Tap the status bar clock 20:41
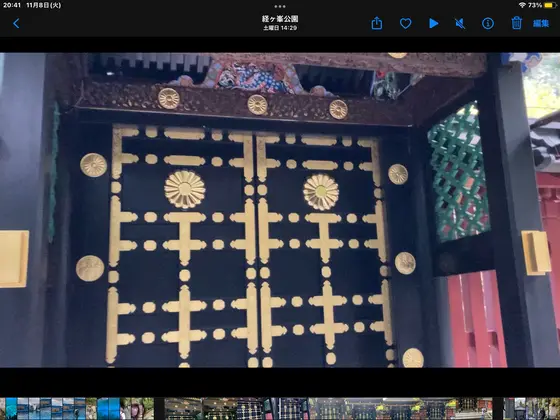Screen dimensions: 560x420 12,5
